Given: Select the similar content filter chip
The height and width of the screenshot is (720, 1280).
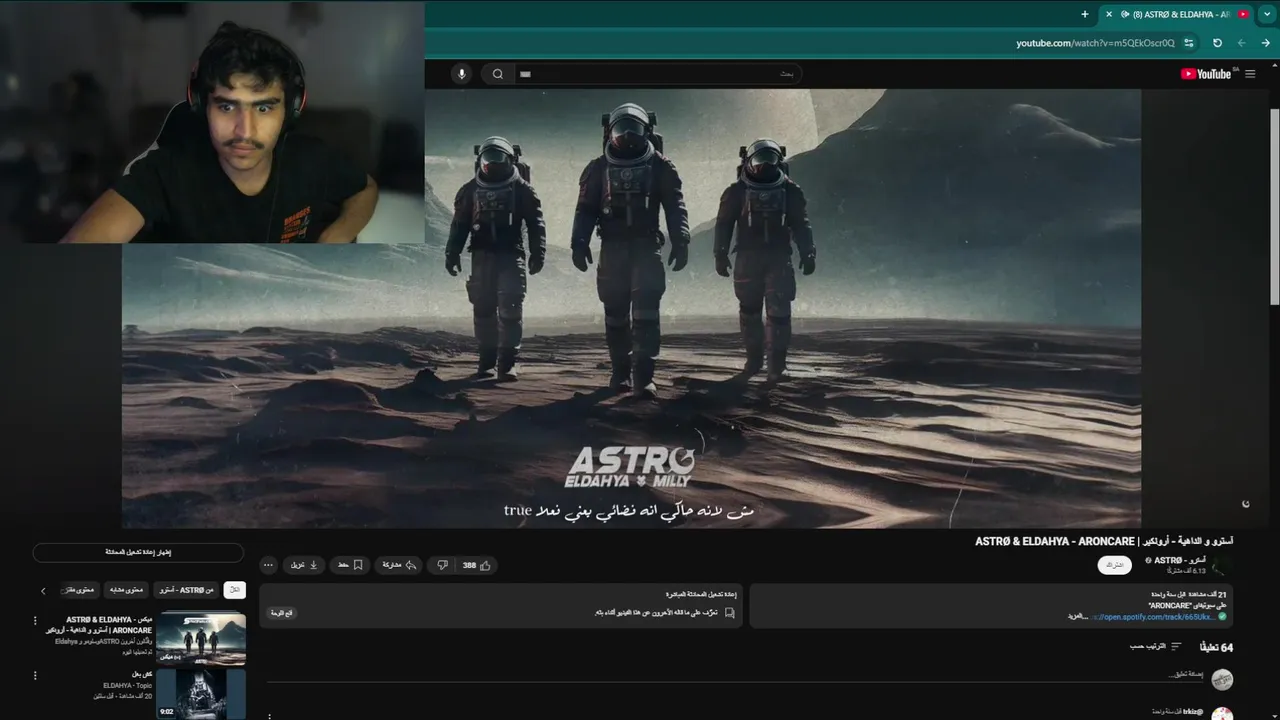Looking at the screenshot, I should (x=124, y=590).
